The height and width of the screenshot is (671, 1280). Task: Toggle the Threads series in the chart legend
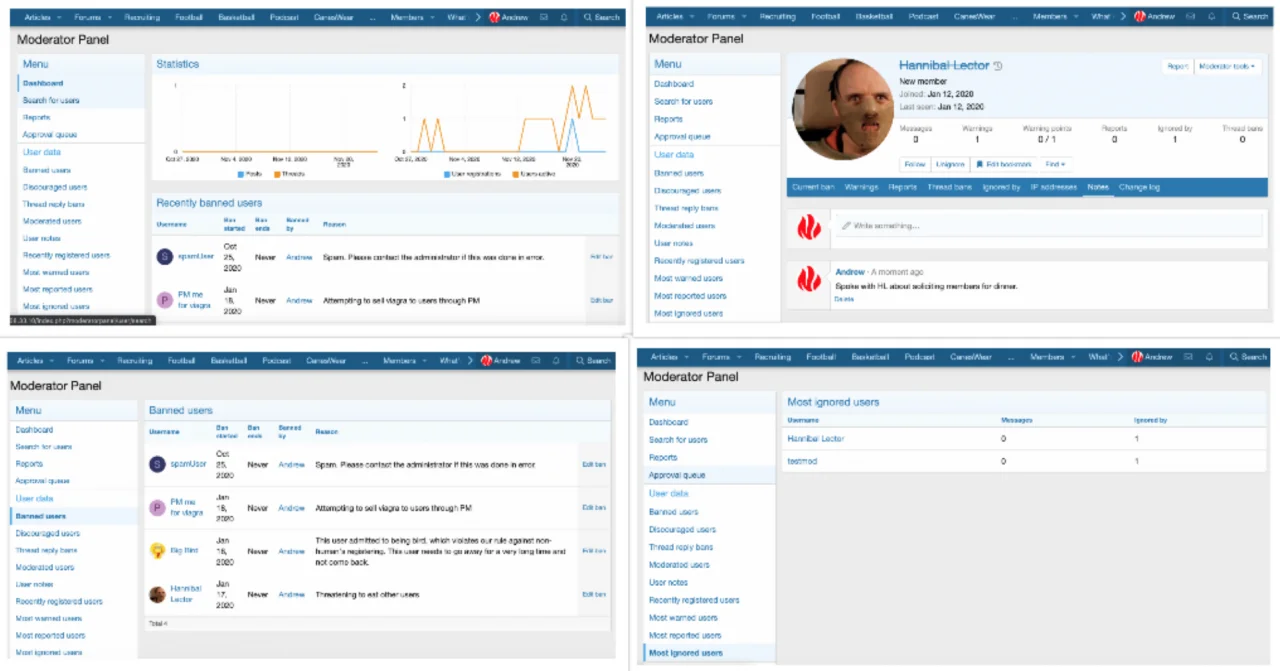[x=290, y=174]
